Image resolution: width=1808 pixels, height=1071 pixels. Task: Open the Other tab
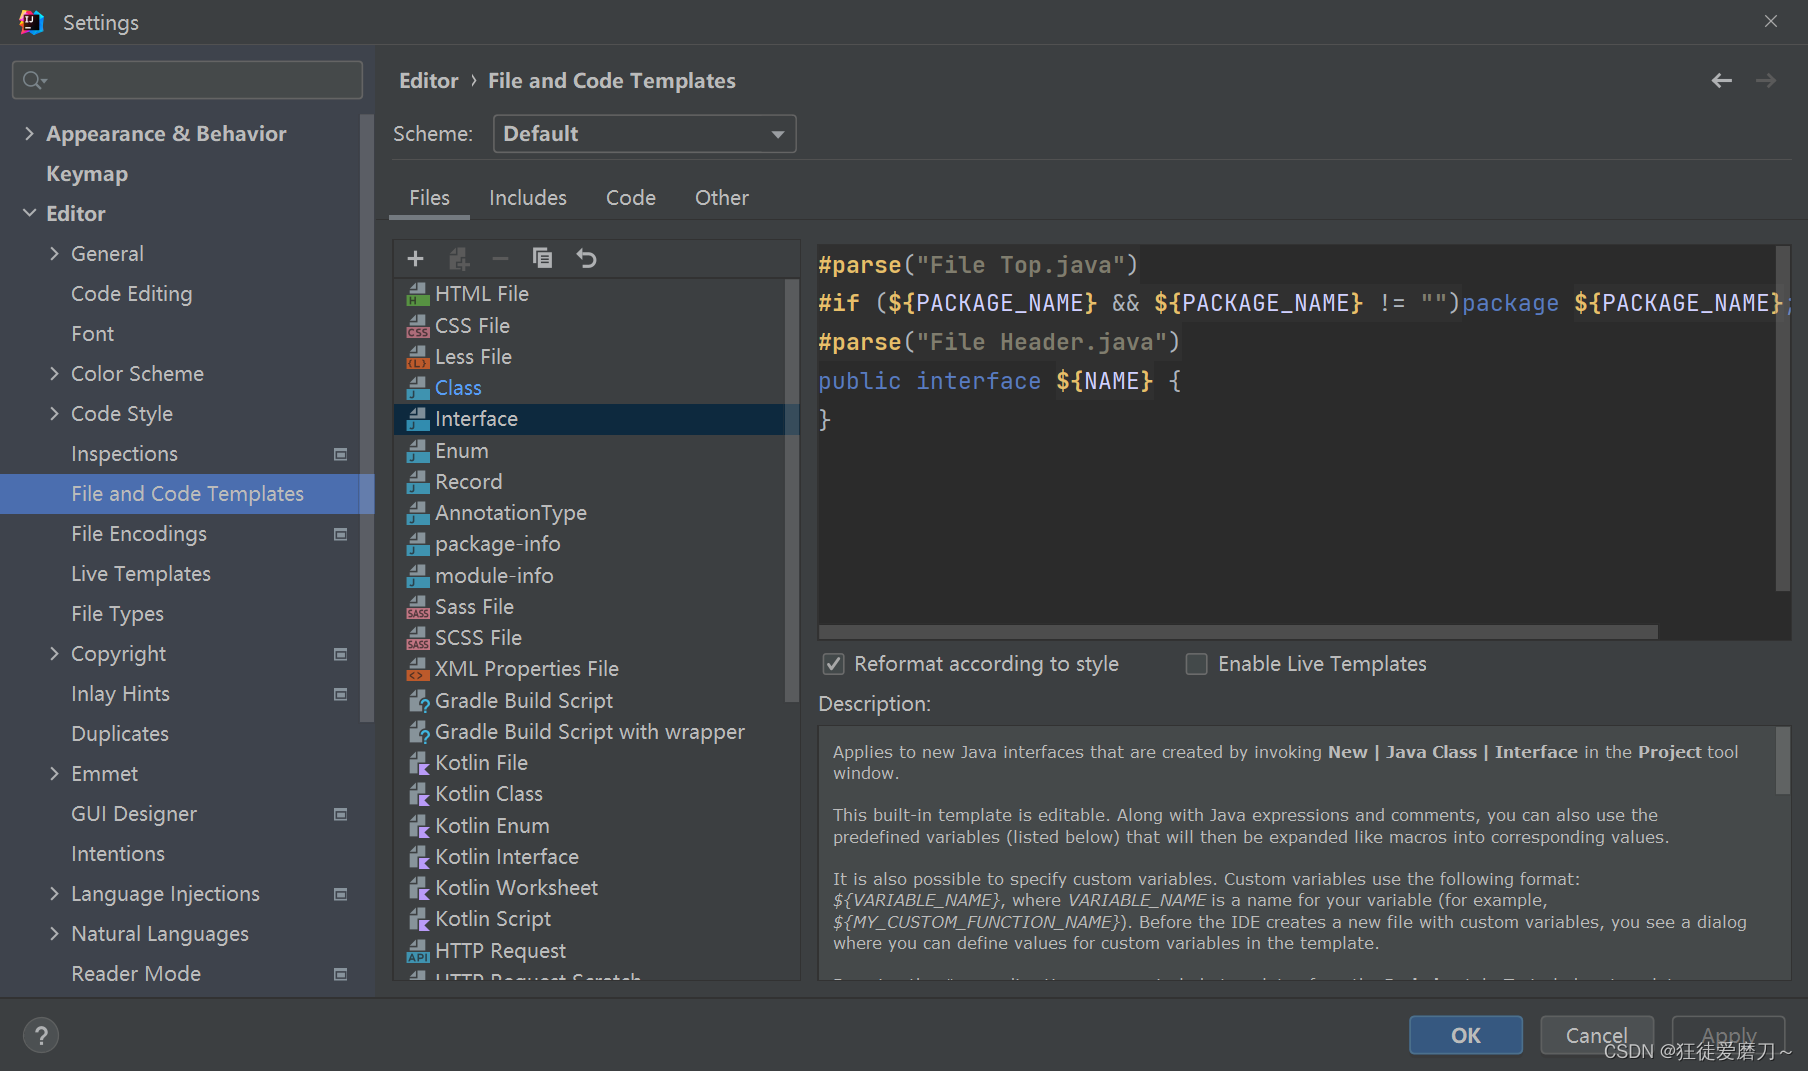(x=721, y=198)
